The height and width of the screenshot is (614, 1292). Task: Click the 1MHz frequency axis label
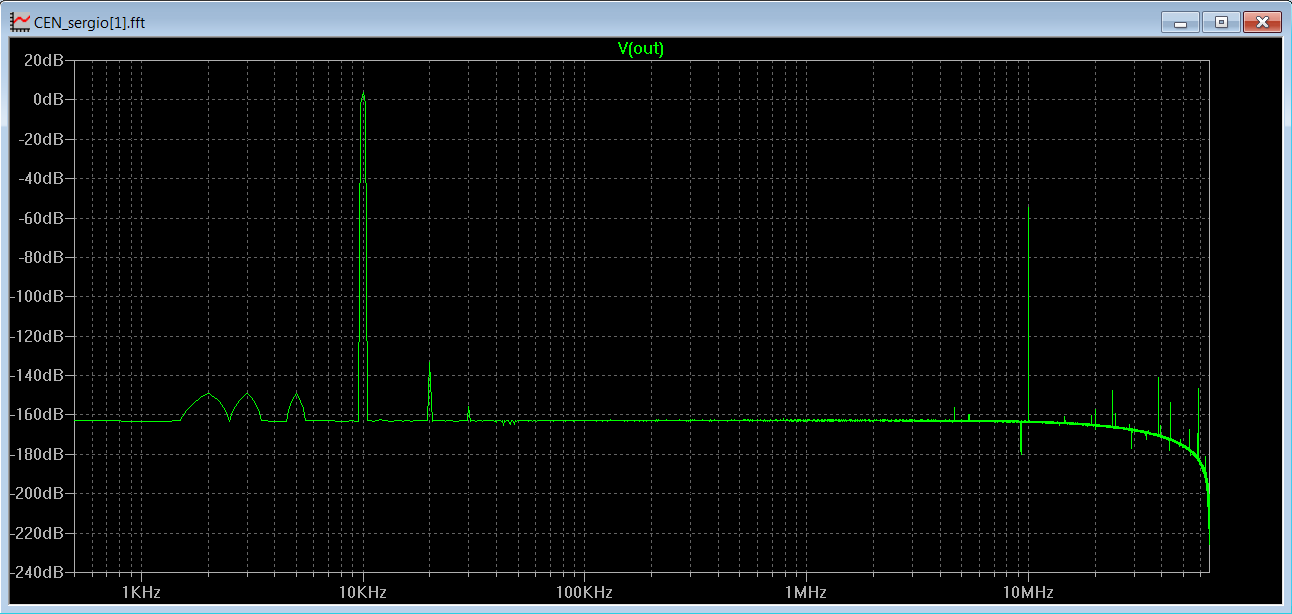click(806, 592)
